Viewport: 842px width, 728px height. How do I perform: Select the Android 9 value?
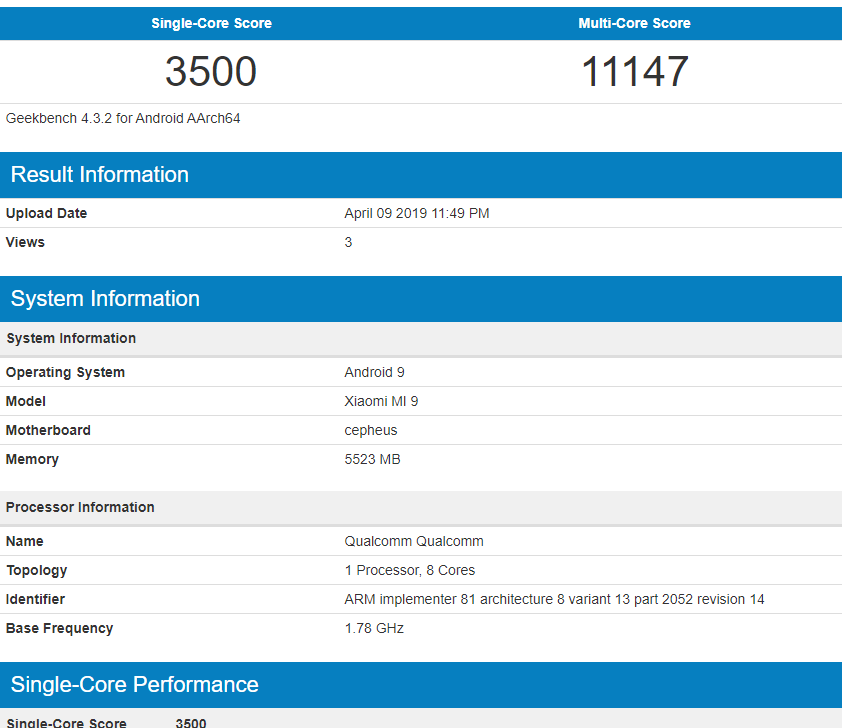click(374, 372)
